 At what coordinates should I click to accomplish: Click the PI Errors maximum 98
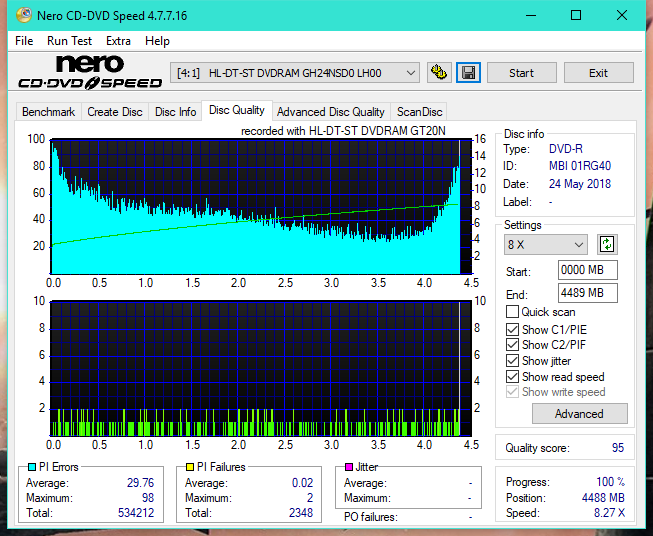click(x=148, y=498)
